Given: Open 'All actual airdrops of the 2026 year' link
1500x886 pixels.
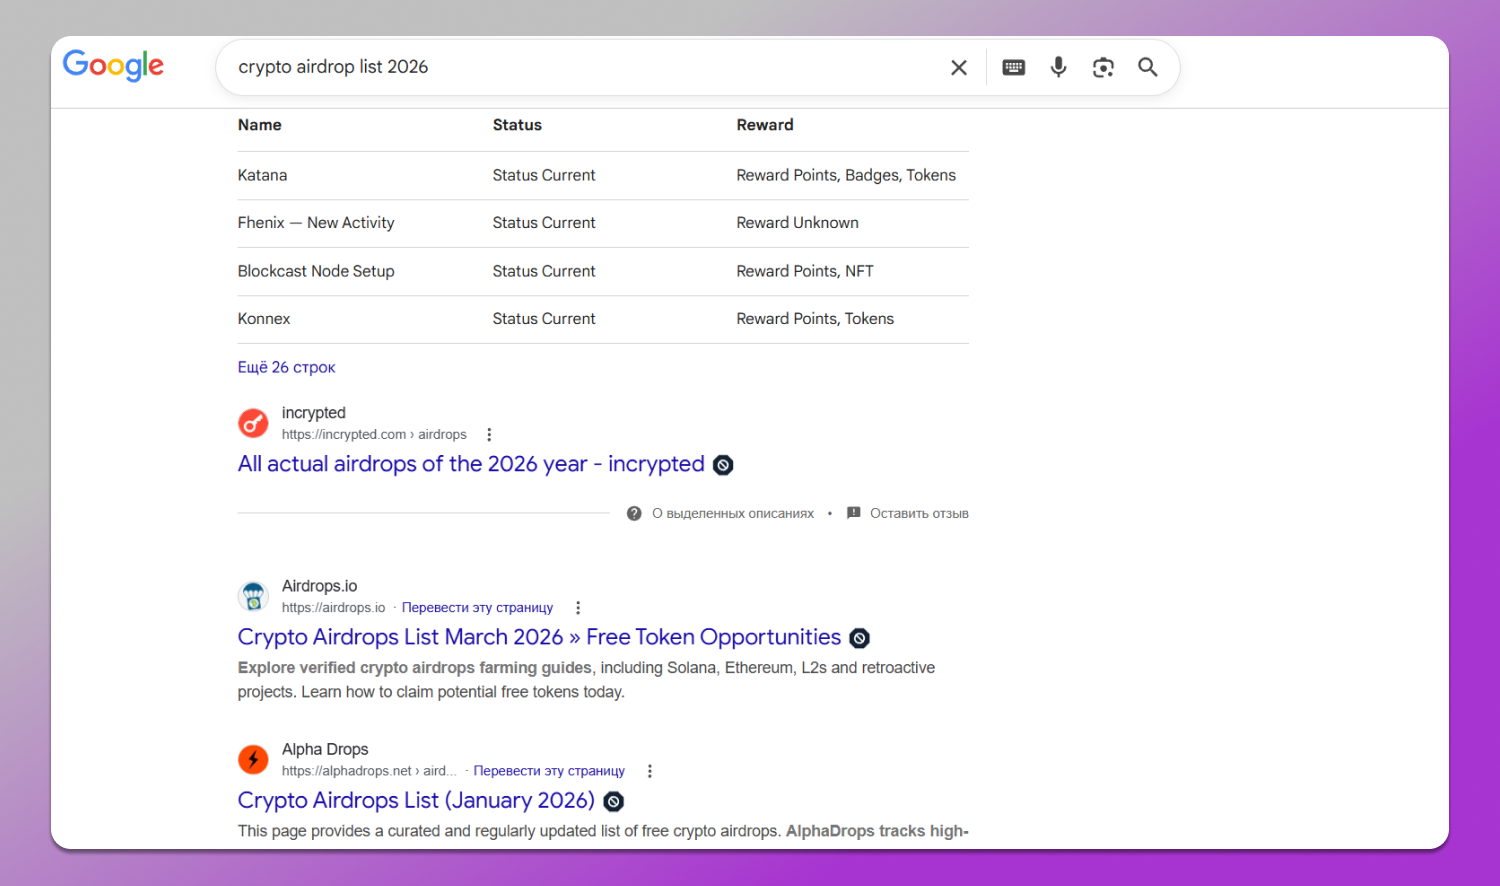Looking at the screenshot, I should coord(470,464).
